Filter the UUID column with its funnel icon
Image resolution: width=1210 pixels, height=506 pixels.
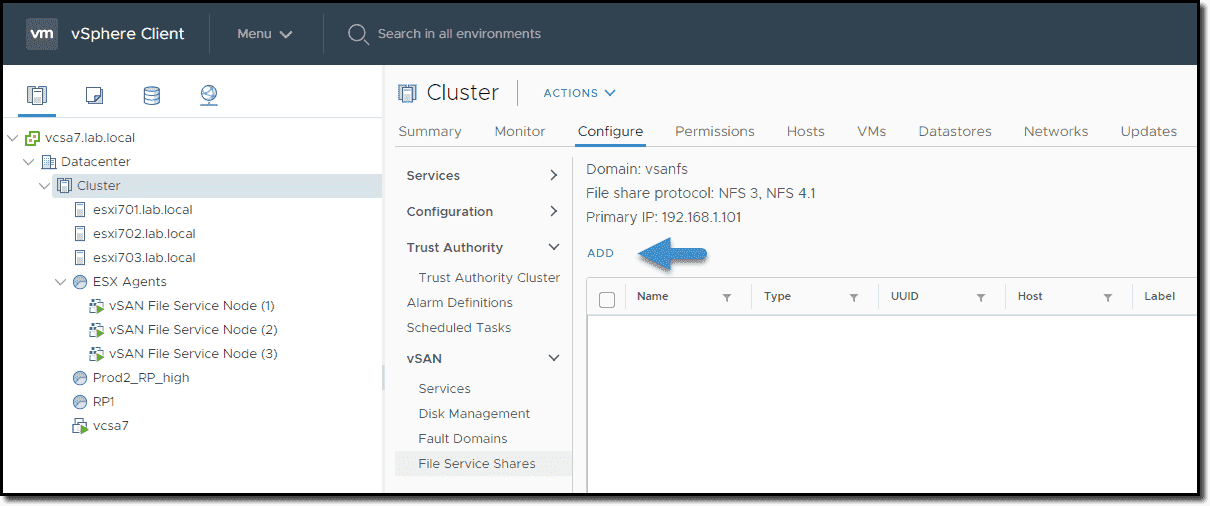click(981, 297)
